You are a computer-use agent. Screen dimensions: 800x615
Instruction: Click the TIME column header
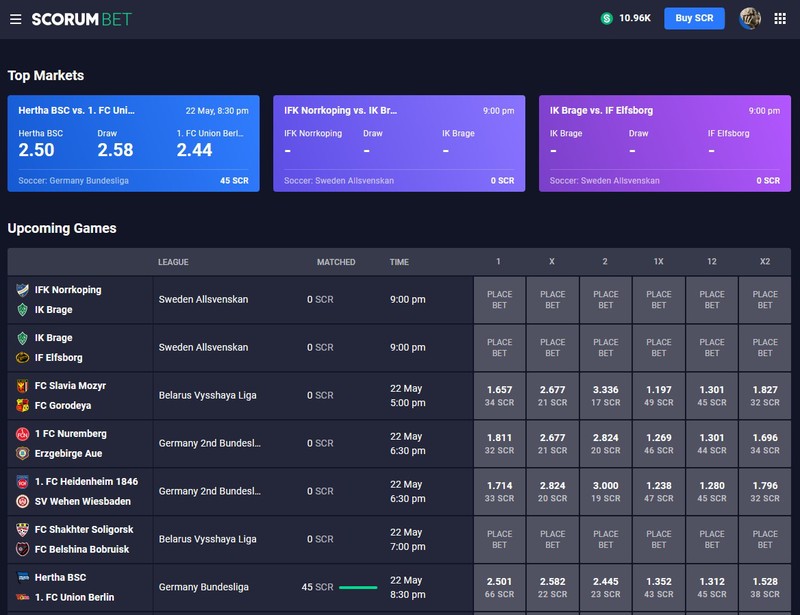[399, 262]
